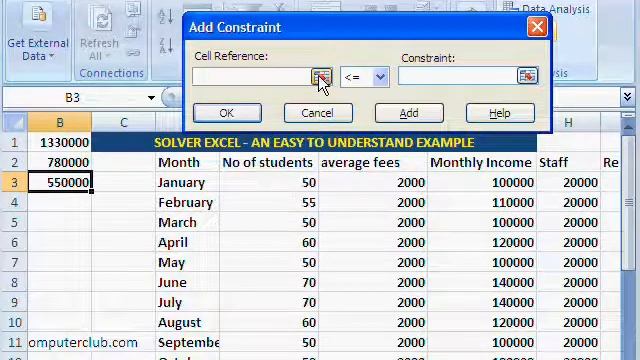Click the Staff header cell
Image resolution: width=640 pixels, height=360 pixels.
click(569, 162)
